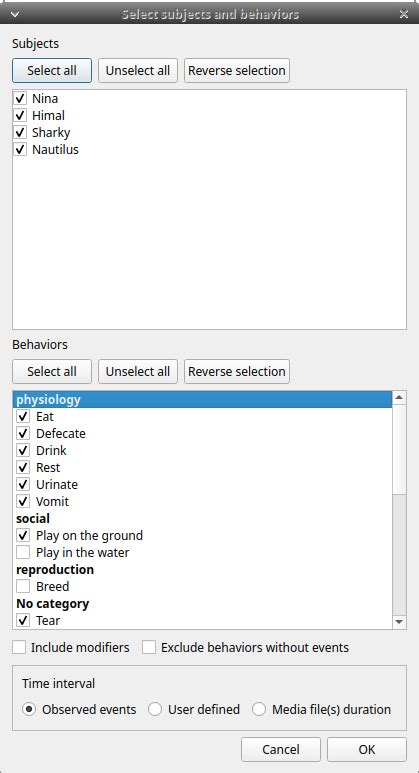Check Play in the water behavior

[23, 553]
